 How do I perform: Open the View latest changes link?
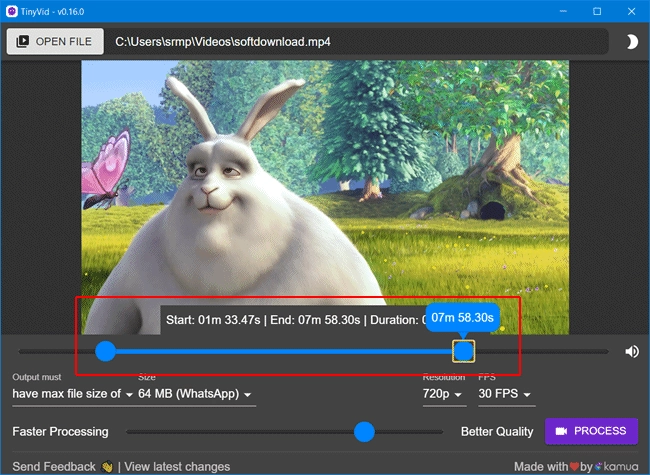tap(177, 467)
